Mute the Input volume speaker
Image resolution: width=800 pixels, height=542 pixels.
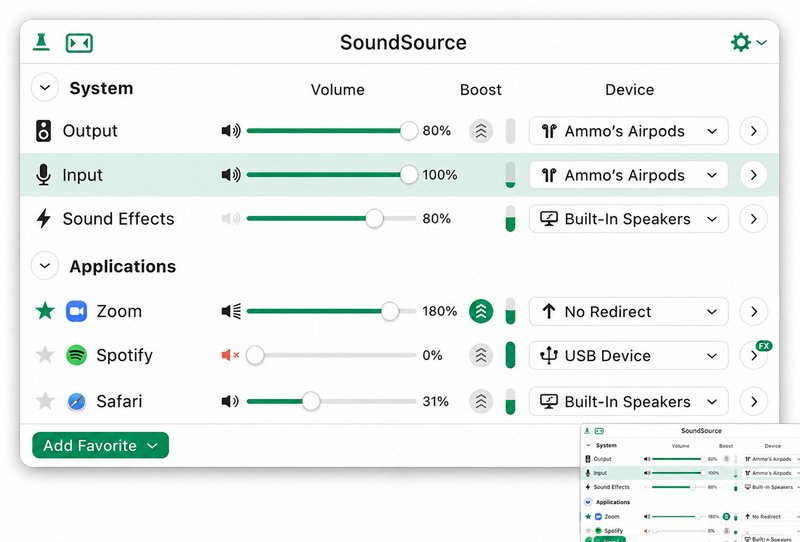coord(231,175)
